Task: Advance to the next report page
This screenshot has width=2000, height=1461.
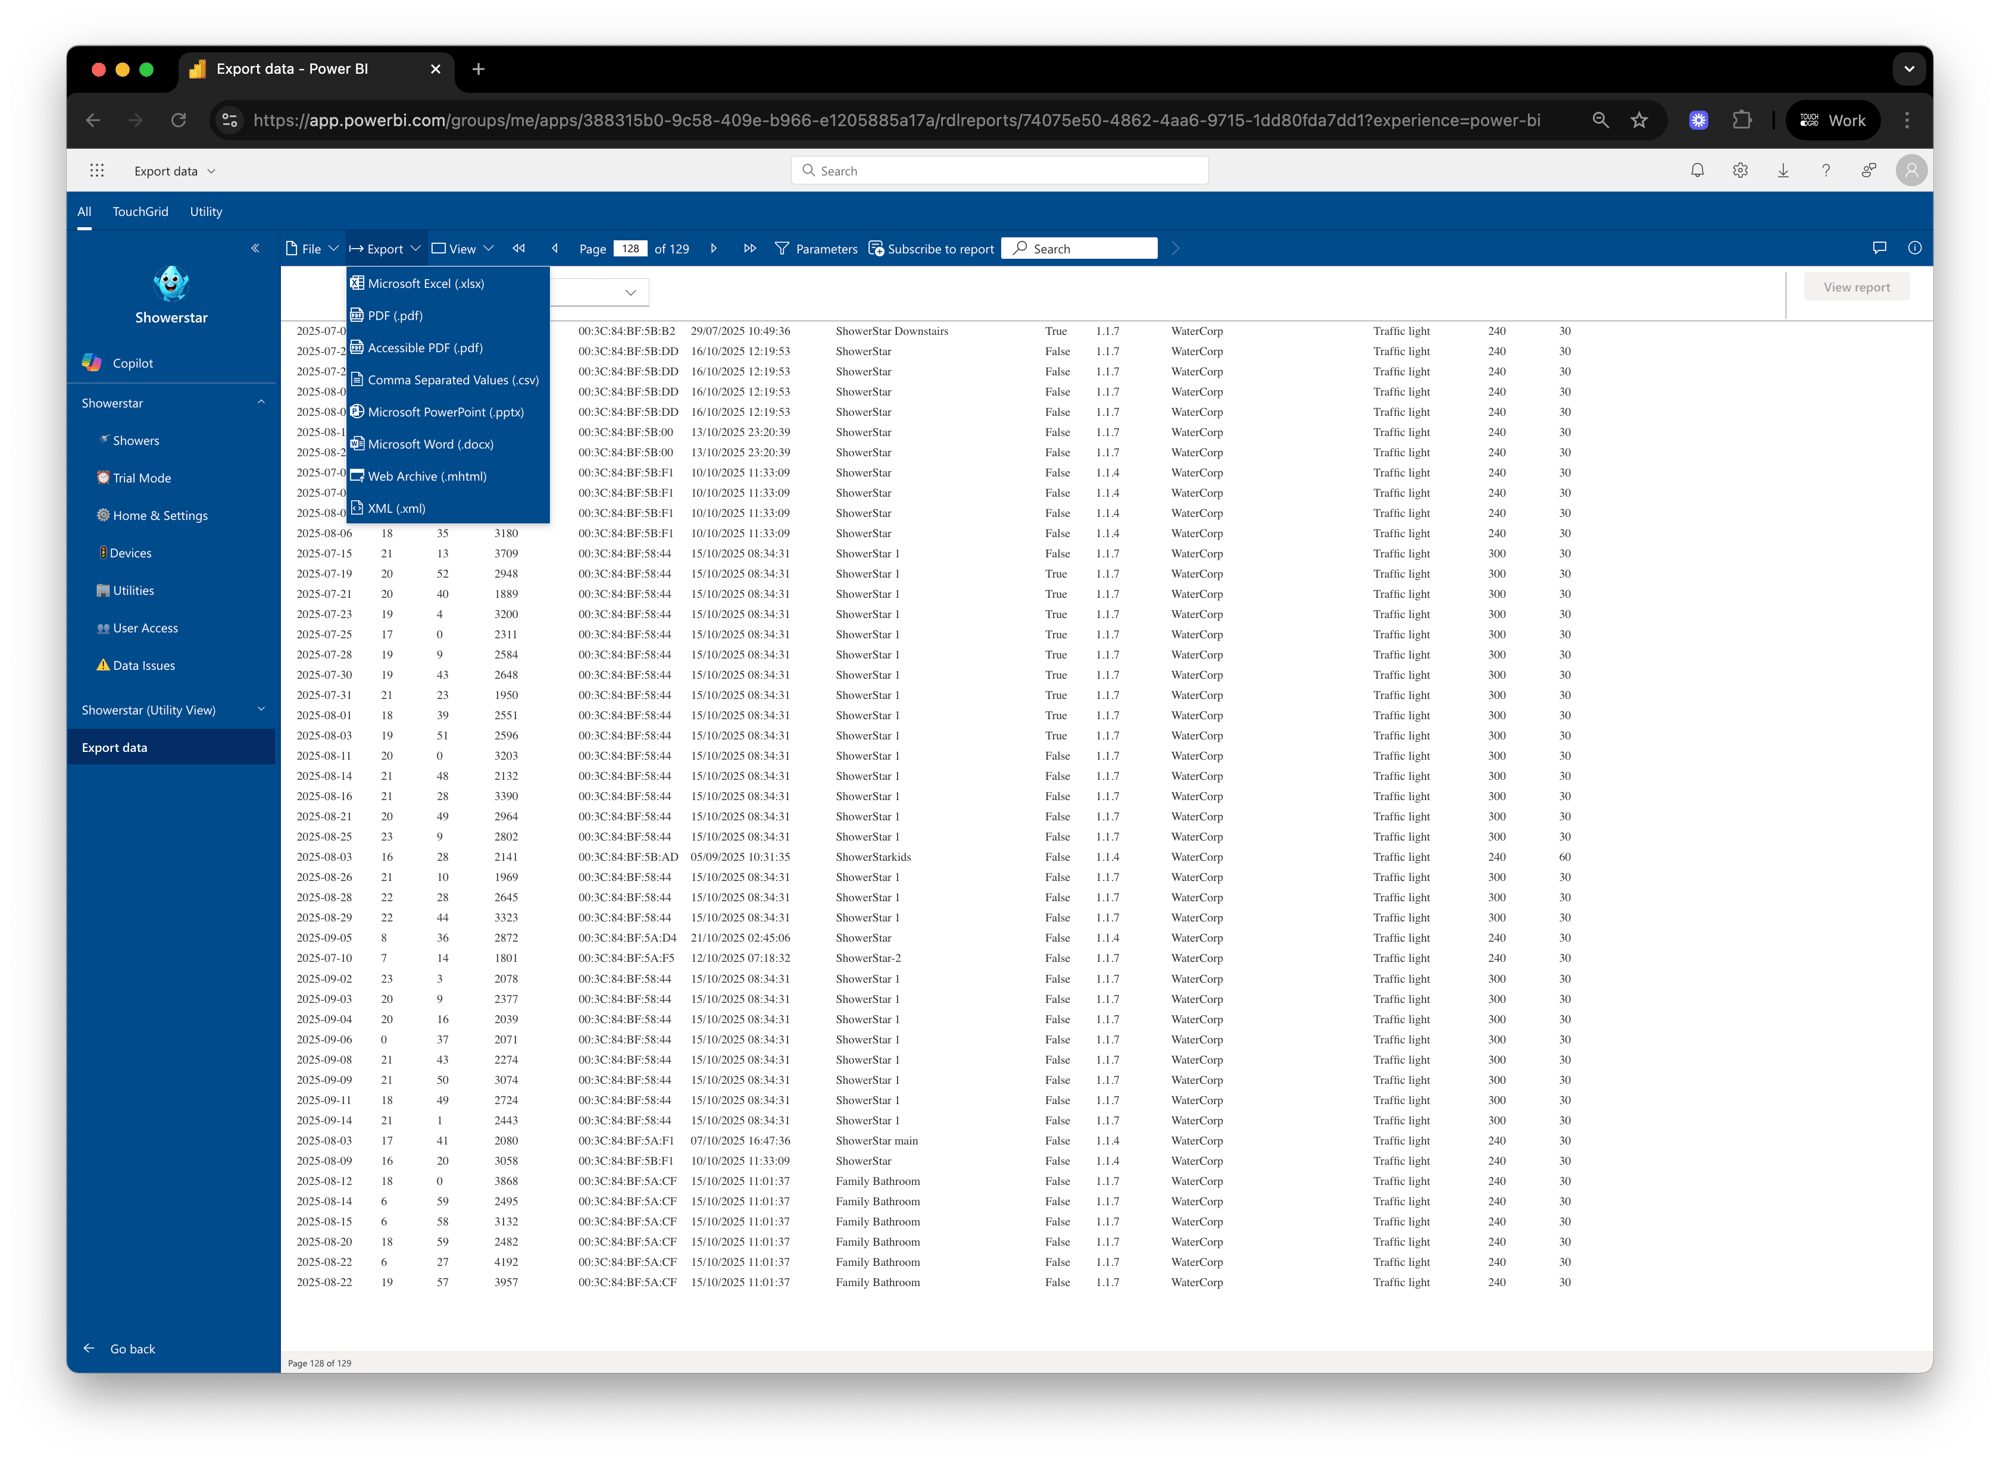Action: click(713, 248)
